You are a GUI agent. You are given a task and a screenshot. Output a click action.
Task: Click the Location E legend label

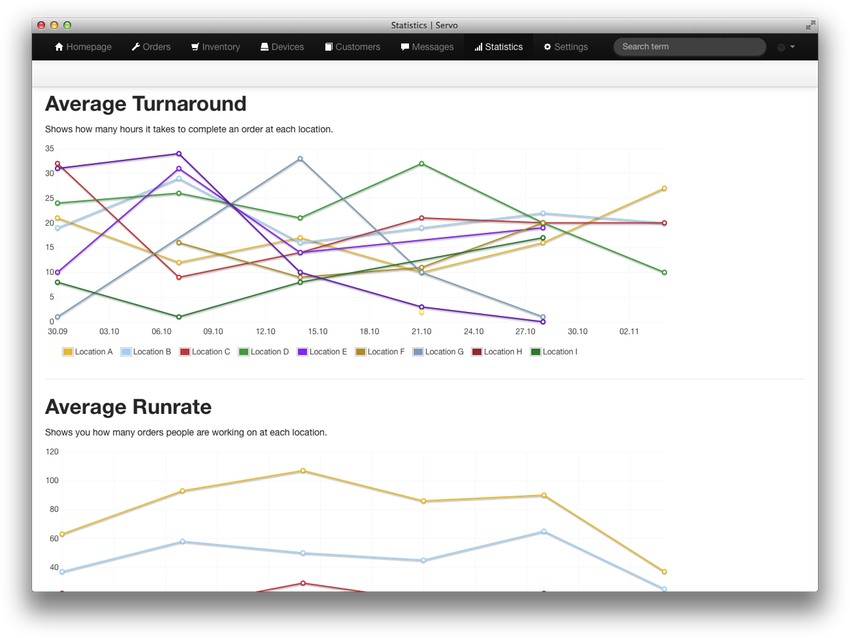[x=328, y=352]
